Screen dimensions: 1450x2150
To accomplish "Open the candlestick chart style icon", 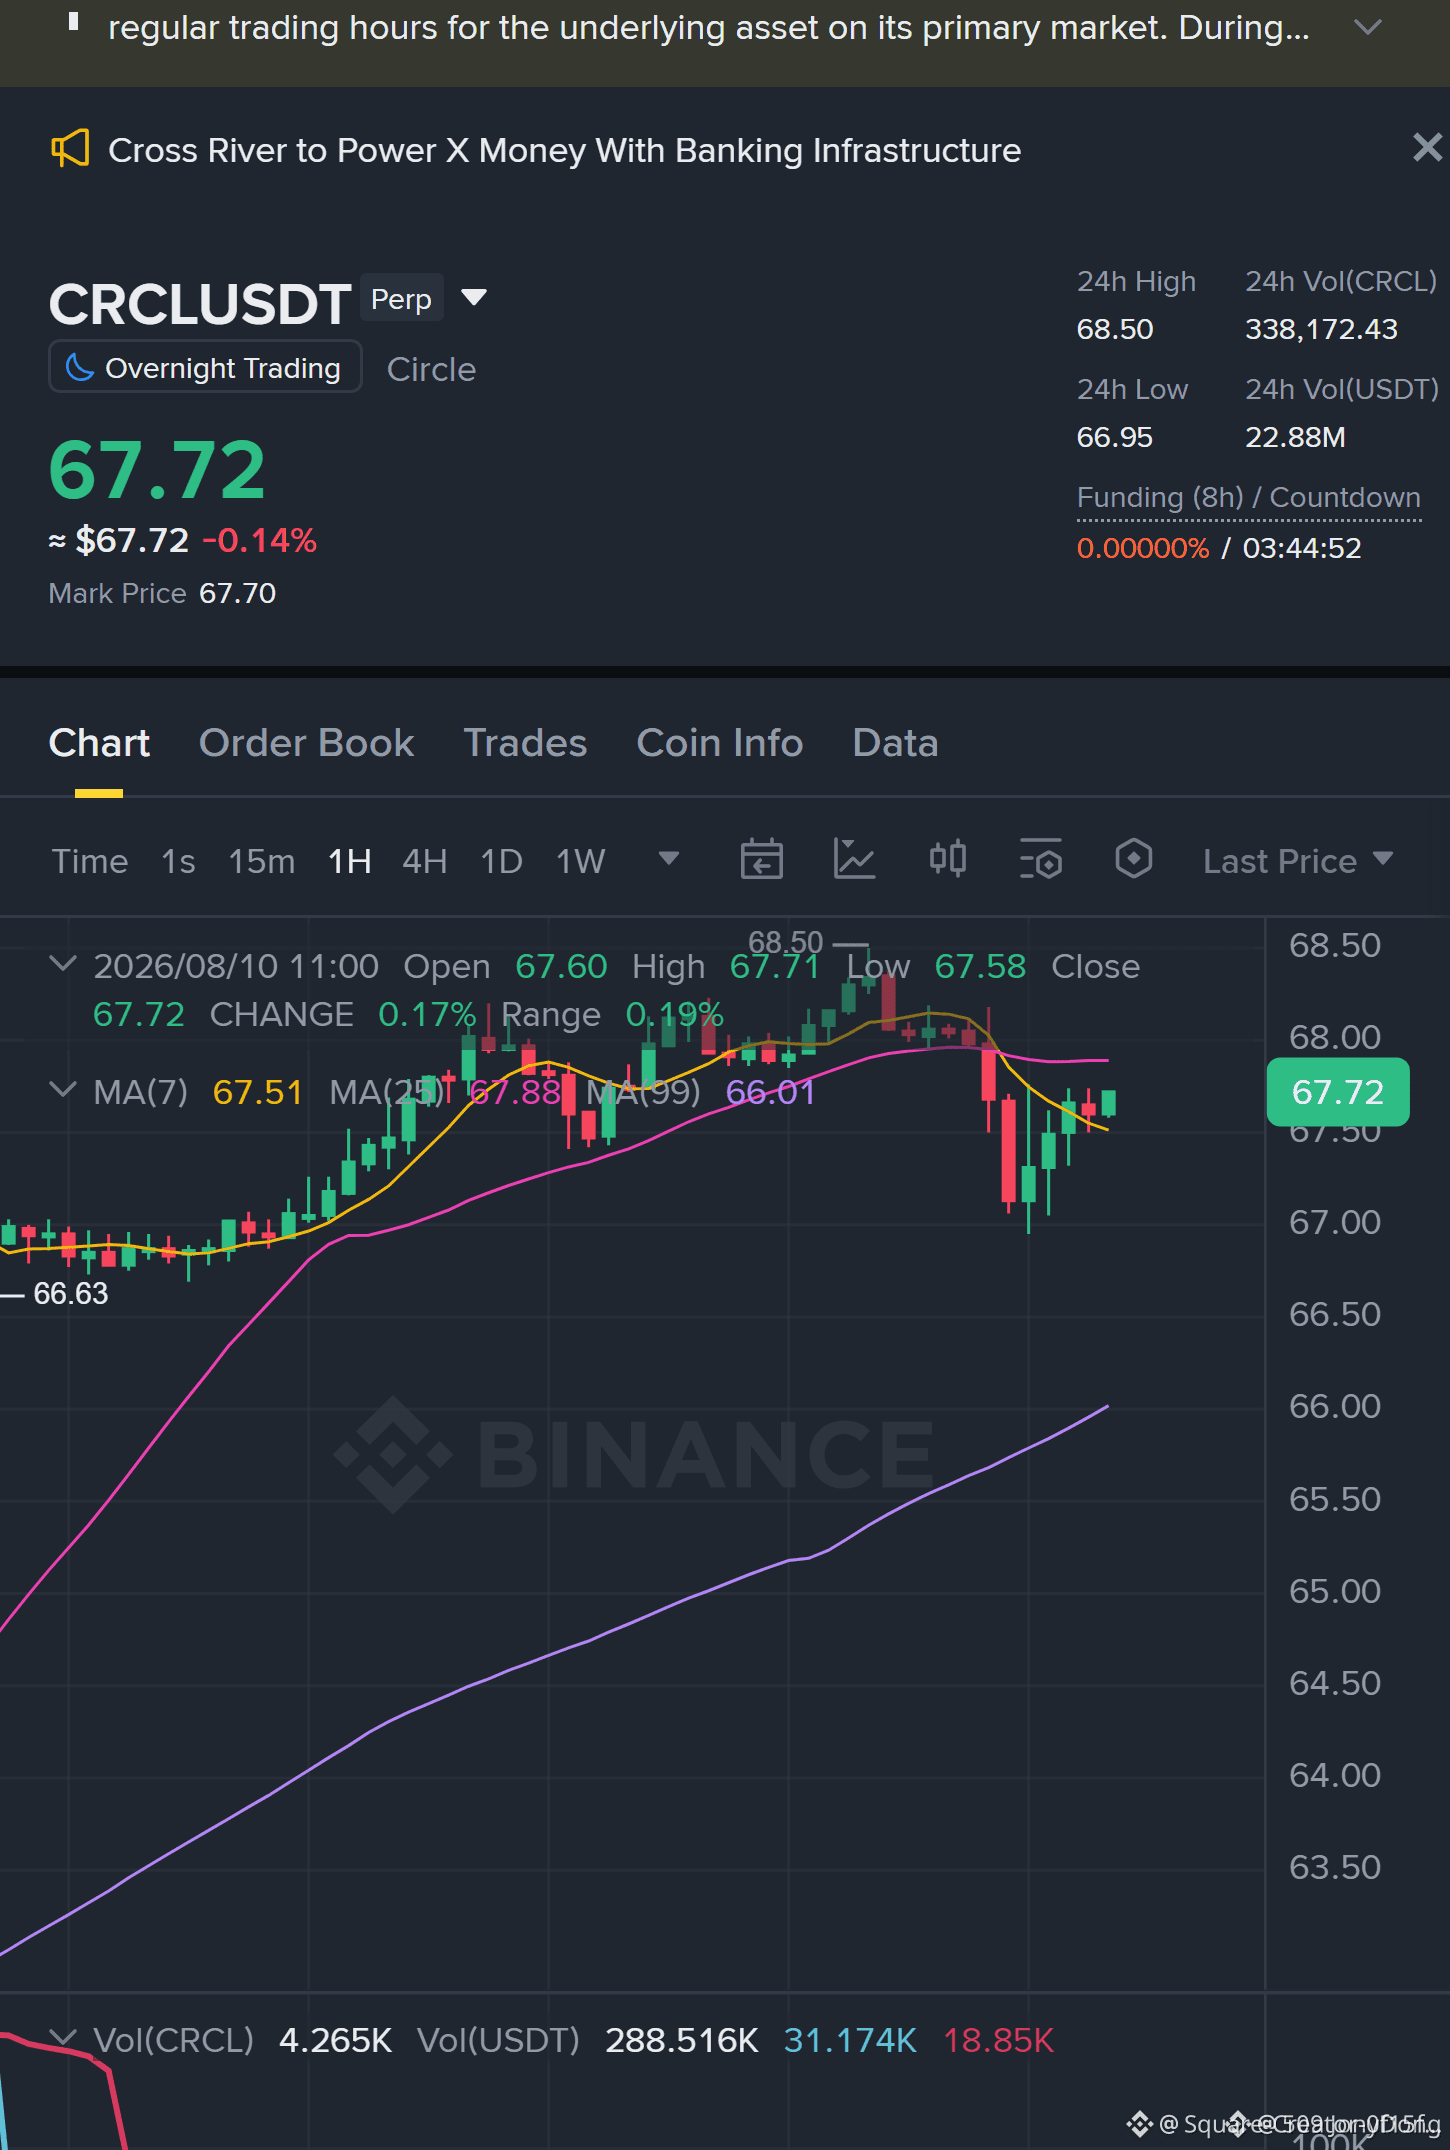I will coord(947,859).
